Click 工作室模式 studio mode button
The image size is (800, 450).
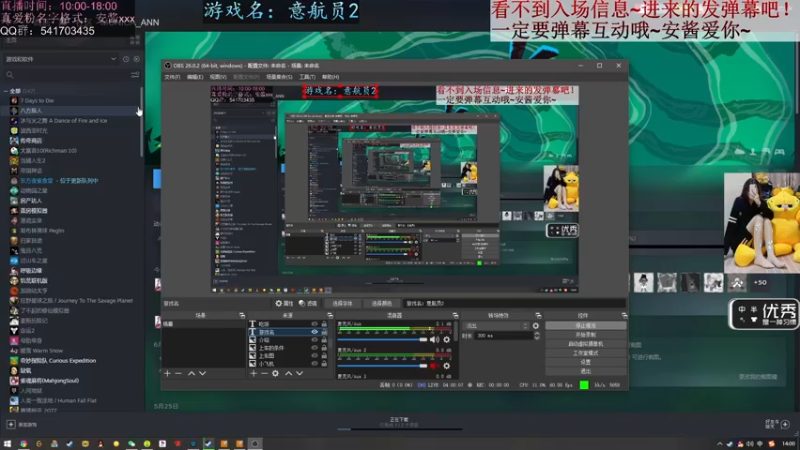(x=586, y=353)
